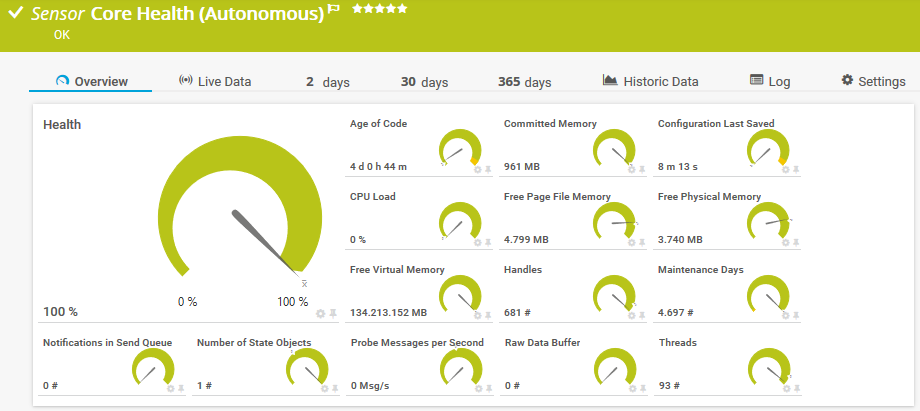Click the sensor flag icon beside title
920x411 pixels.
click(334, 9)
